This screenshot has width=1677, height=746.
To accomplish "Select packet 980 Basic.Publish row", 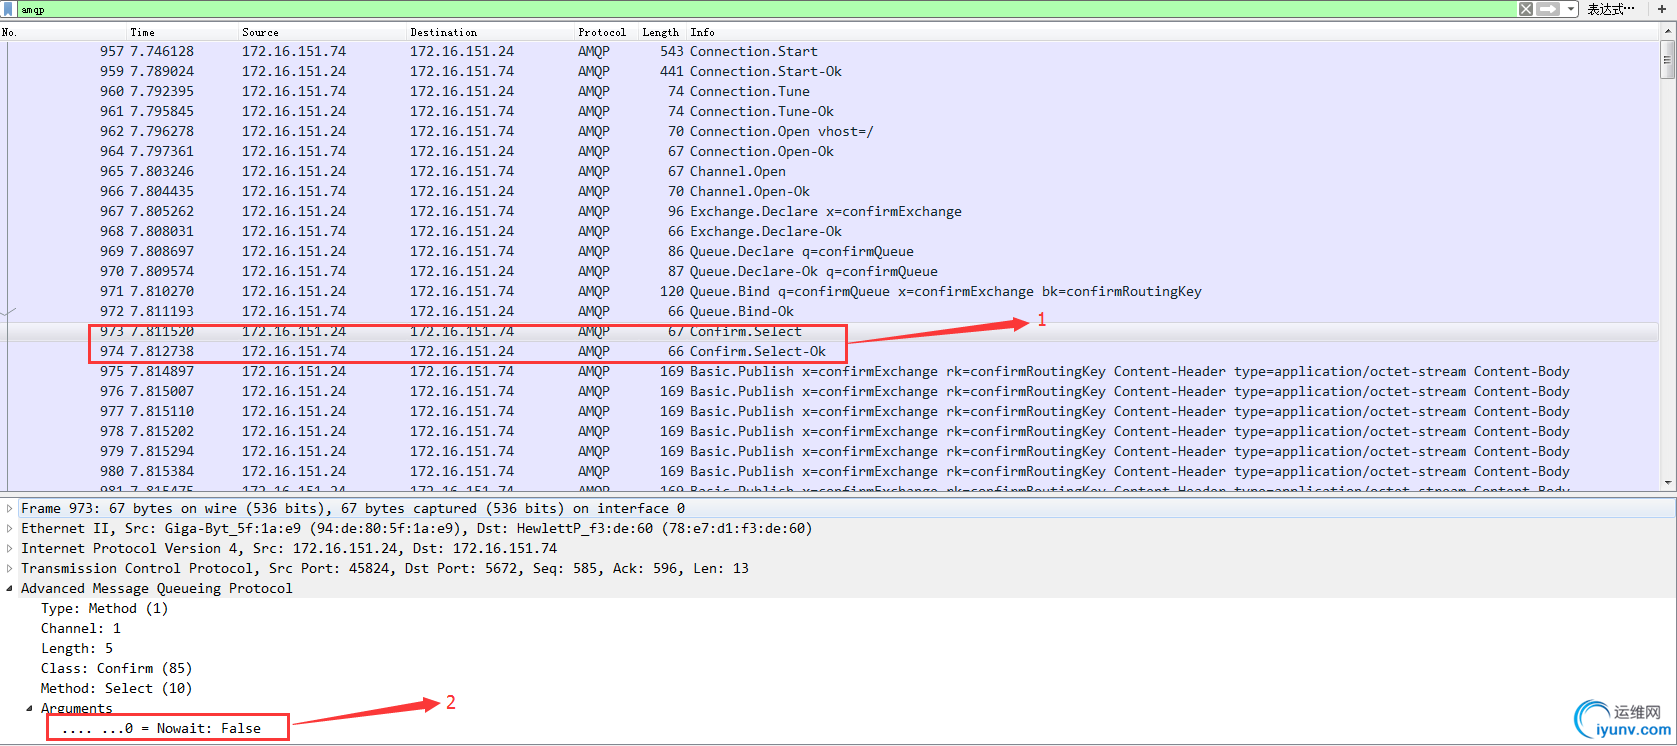I will point(830,471).
